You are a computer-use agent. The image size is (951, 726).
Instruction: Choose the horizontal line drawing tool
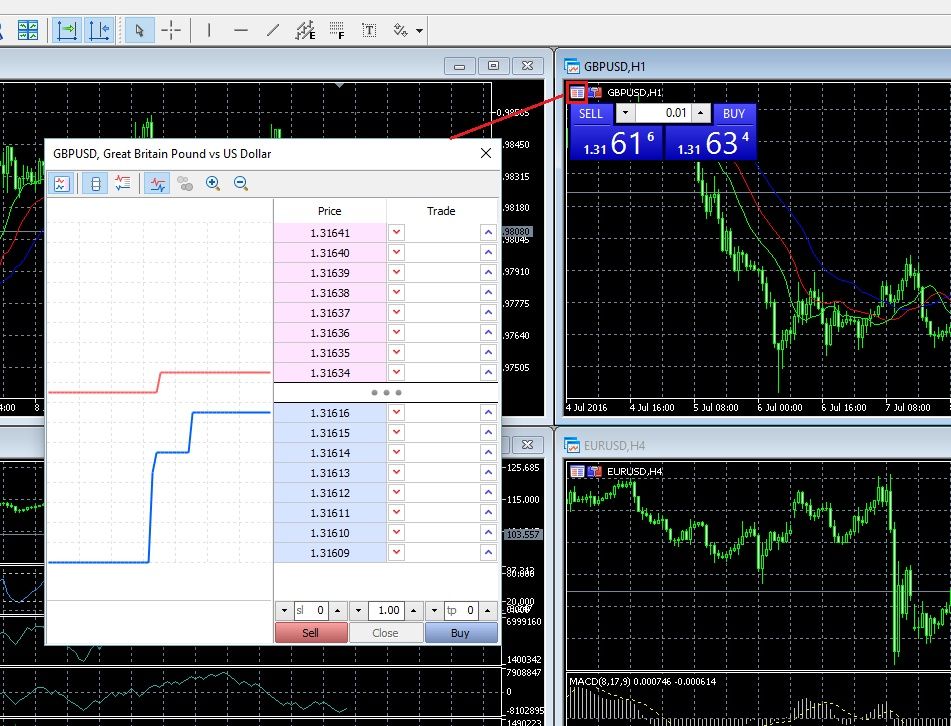(241, 30)
